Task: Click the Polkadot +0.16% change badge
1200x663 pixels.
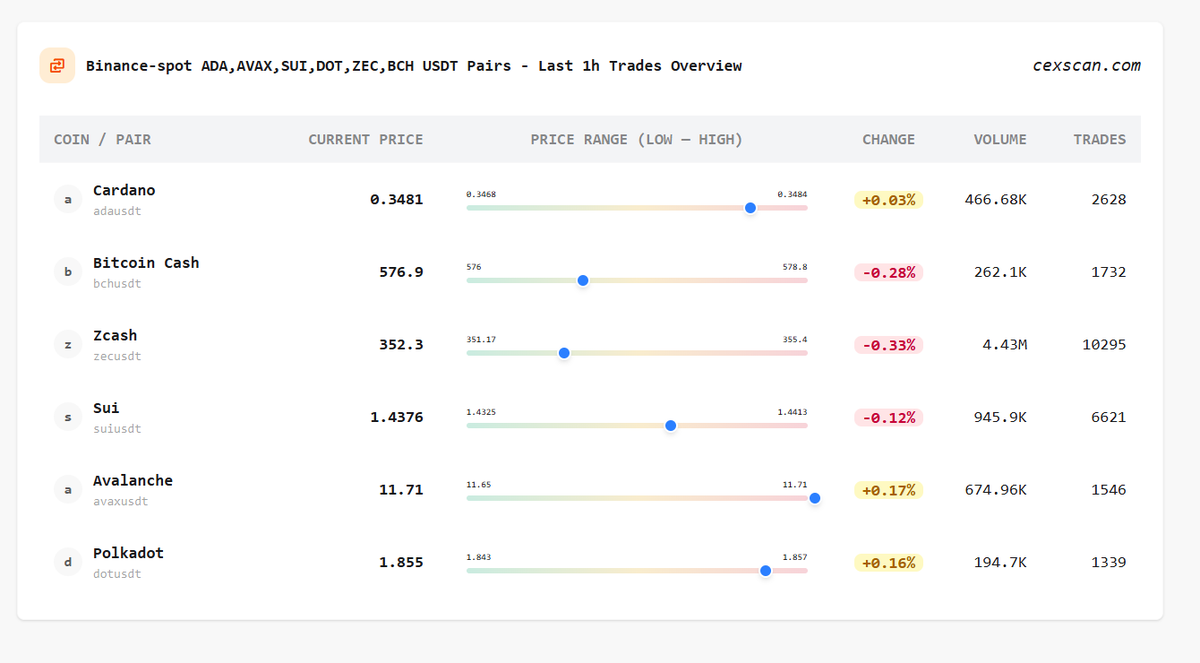Action: [888, 562]
